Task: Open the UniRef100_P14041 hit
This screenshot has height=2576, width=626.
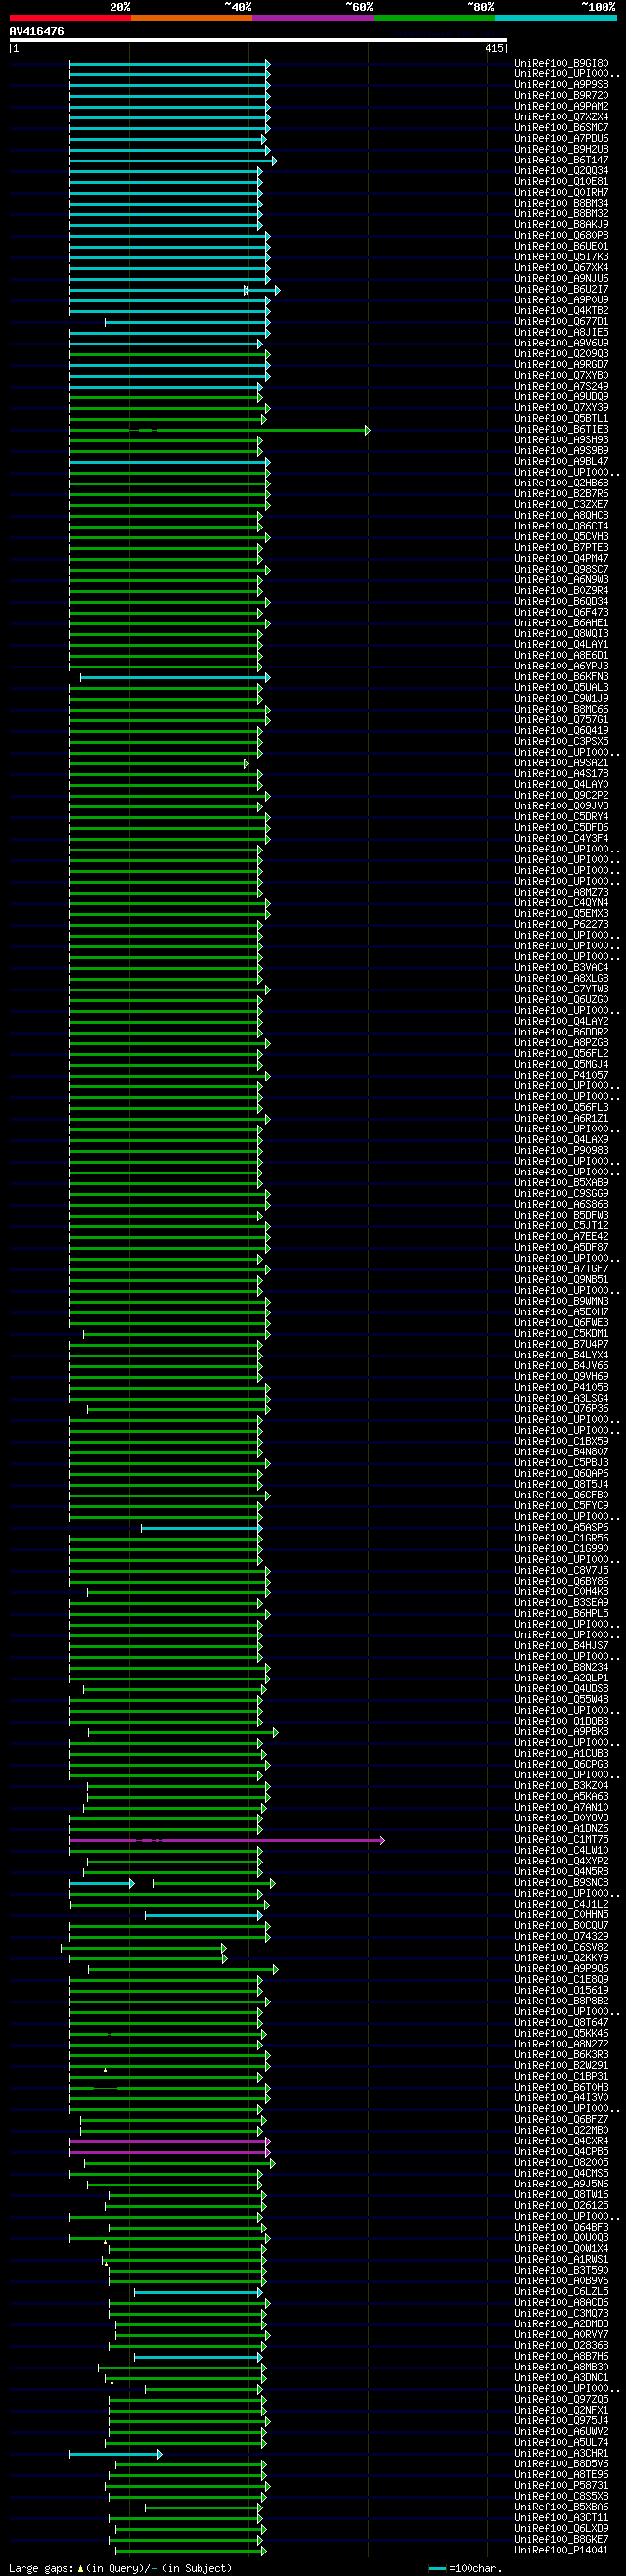Action: pos(561,2550)
